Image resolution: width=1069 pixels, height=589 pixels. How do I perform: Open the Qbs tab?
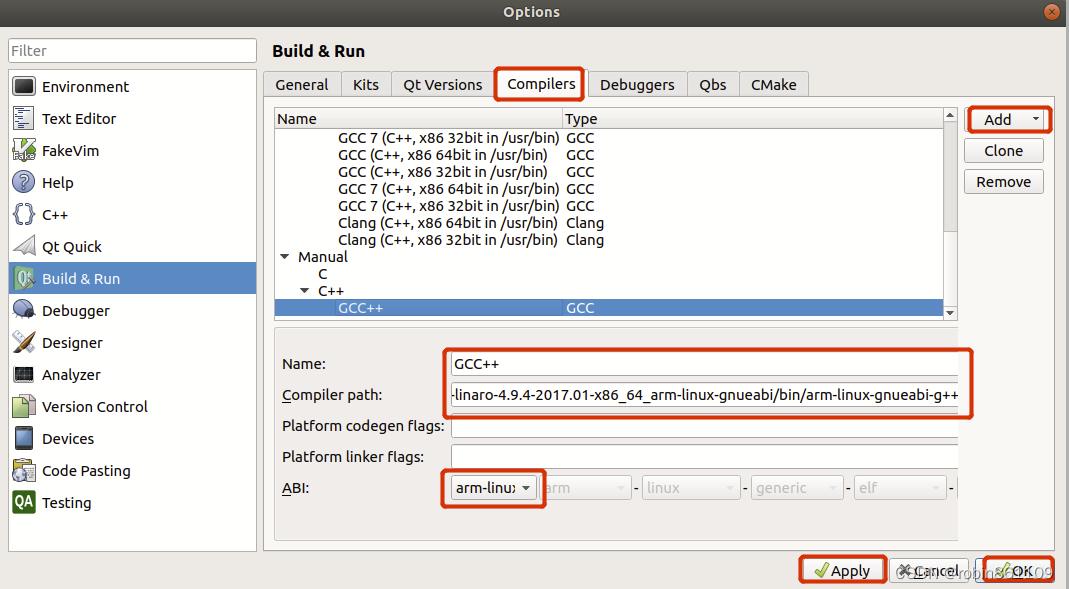pyautogui.click(x=713, y=85)
